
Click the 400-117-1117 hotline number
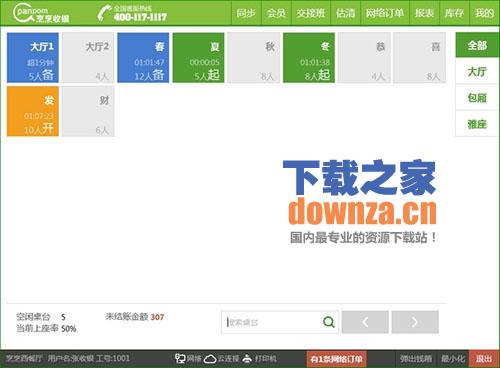coord(140,17)
